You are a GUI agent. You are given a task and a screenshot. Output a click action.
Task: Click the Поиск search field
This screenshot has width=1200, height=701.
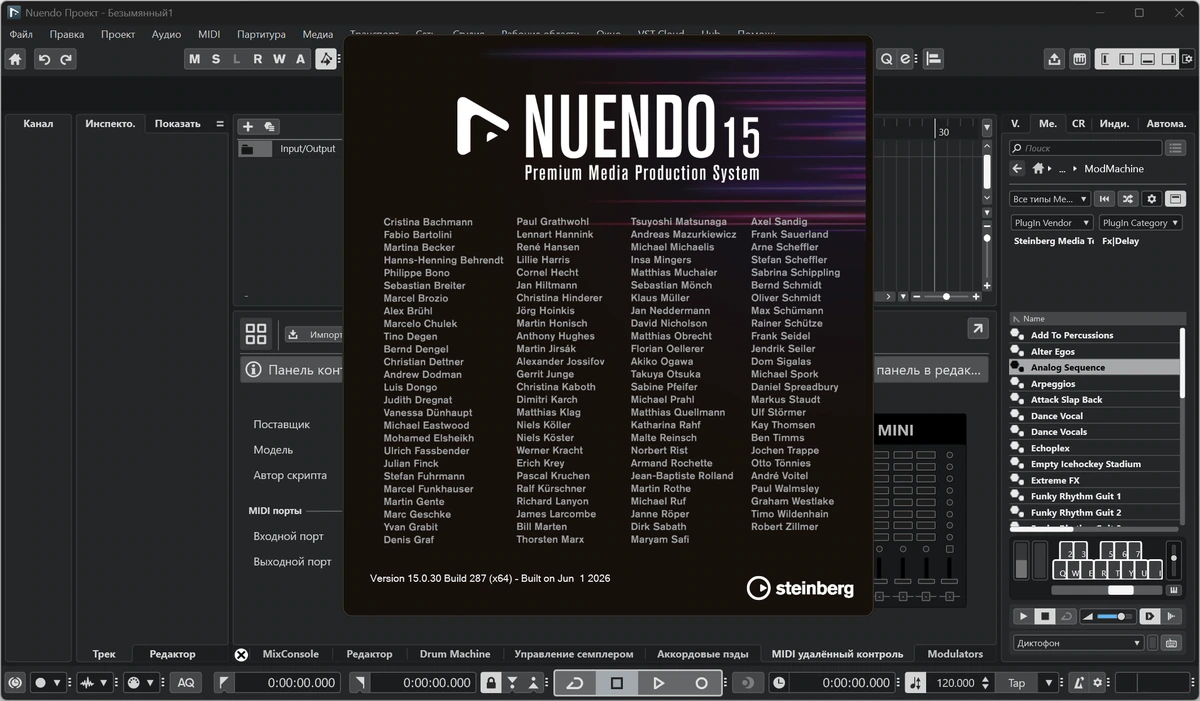coord(1086,148)
